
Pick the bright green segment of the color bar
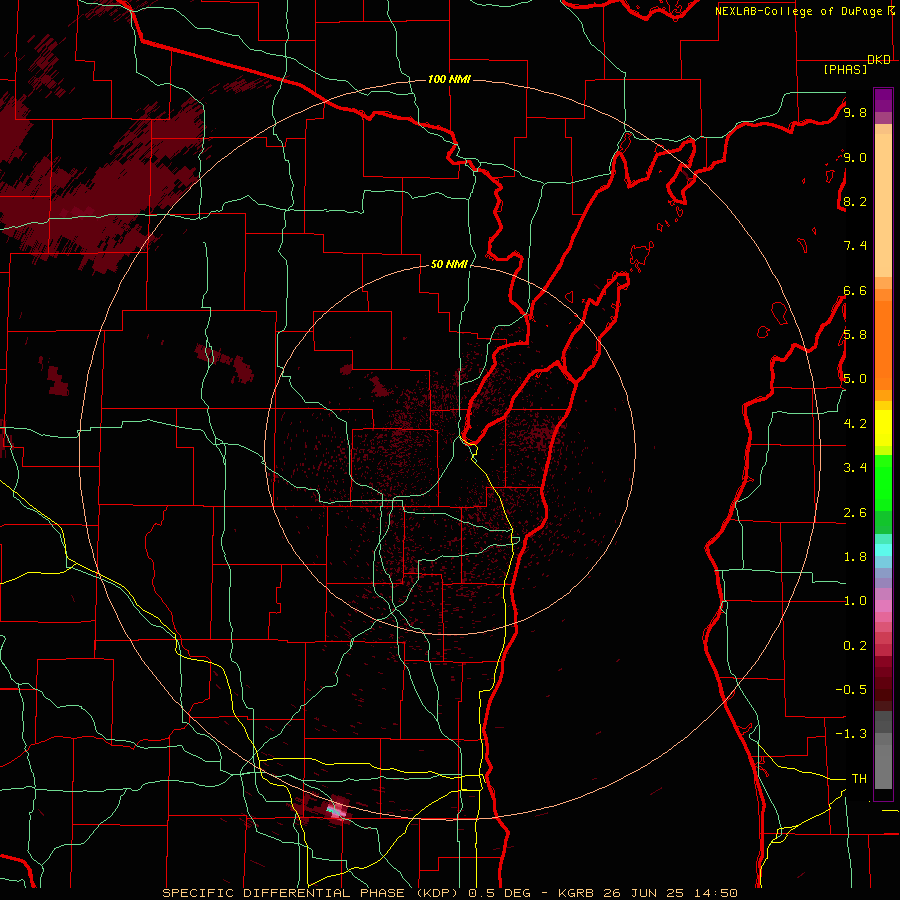883,484
